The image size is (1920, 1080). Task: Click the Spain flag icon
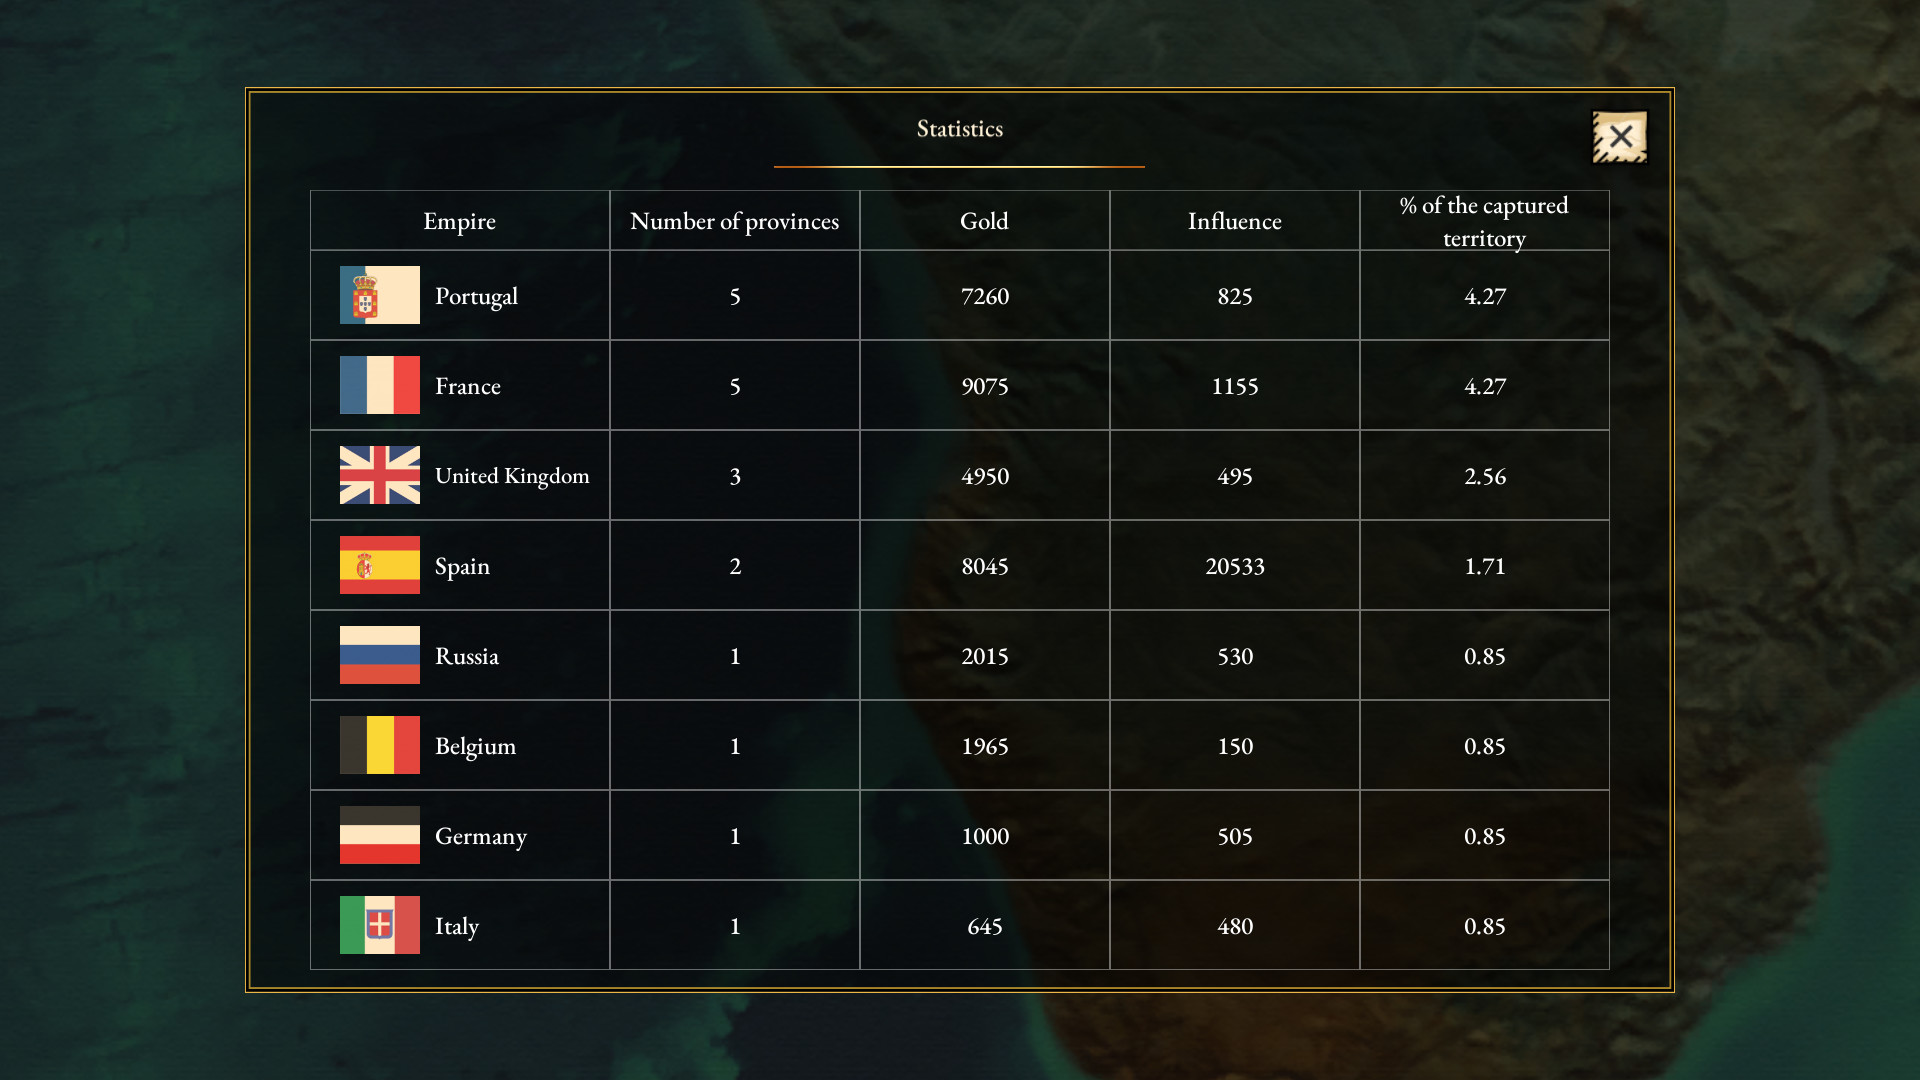tap(379, 565)
